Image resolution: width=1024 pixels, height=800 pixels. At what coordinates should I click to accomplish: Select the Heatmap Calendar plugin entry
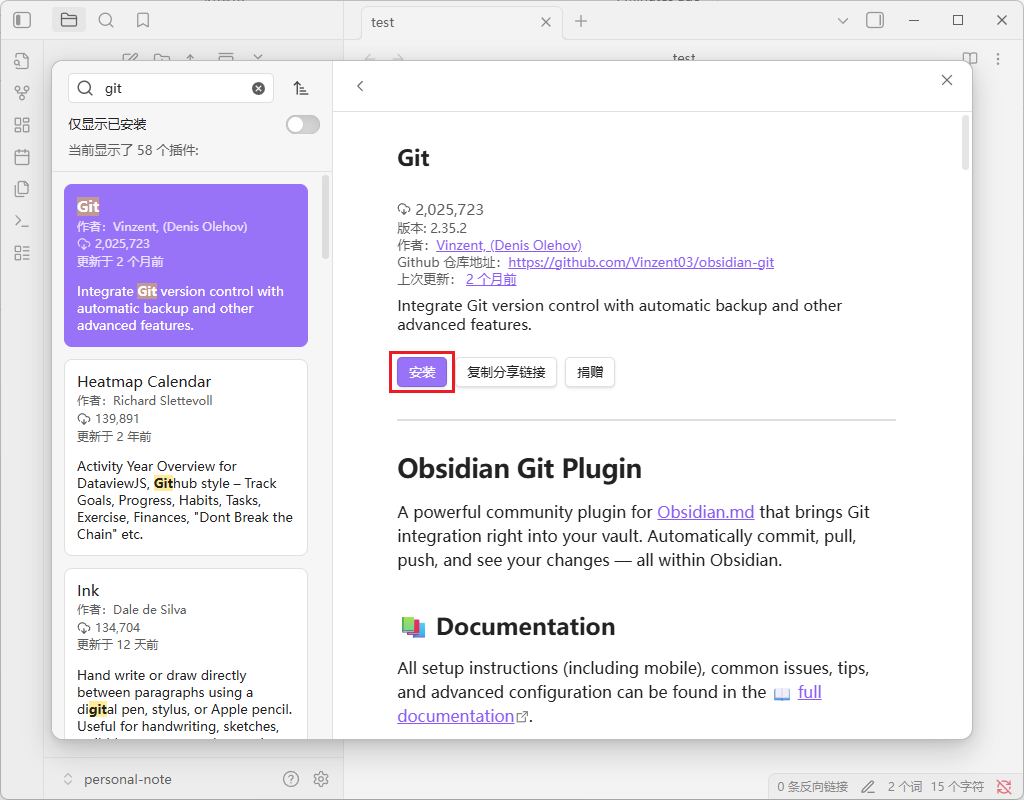[185, 457]
